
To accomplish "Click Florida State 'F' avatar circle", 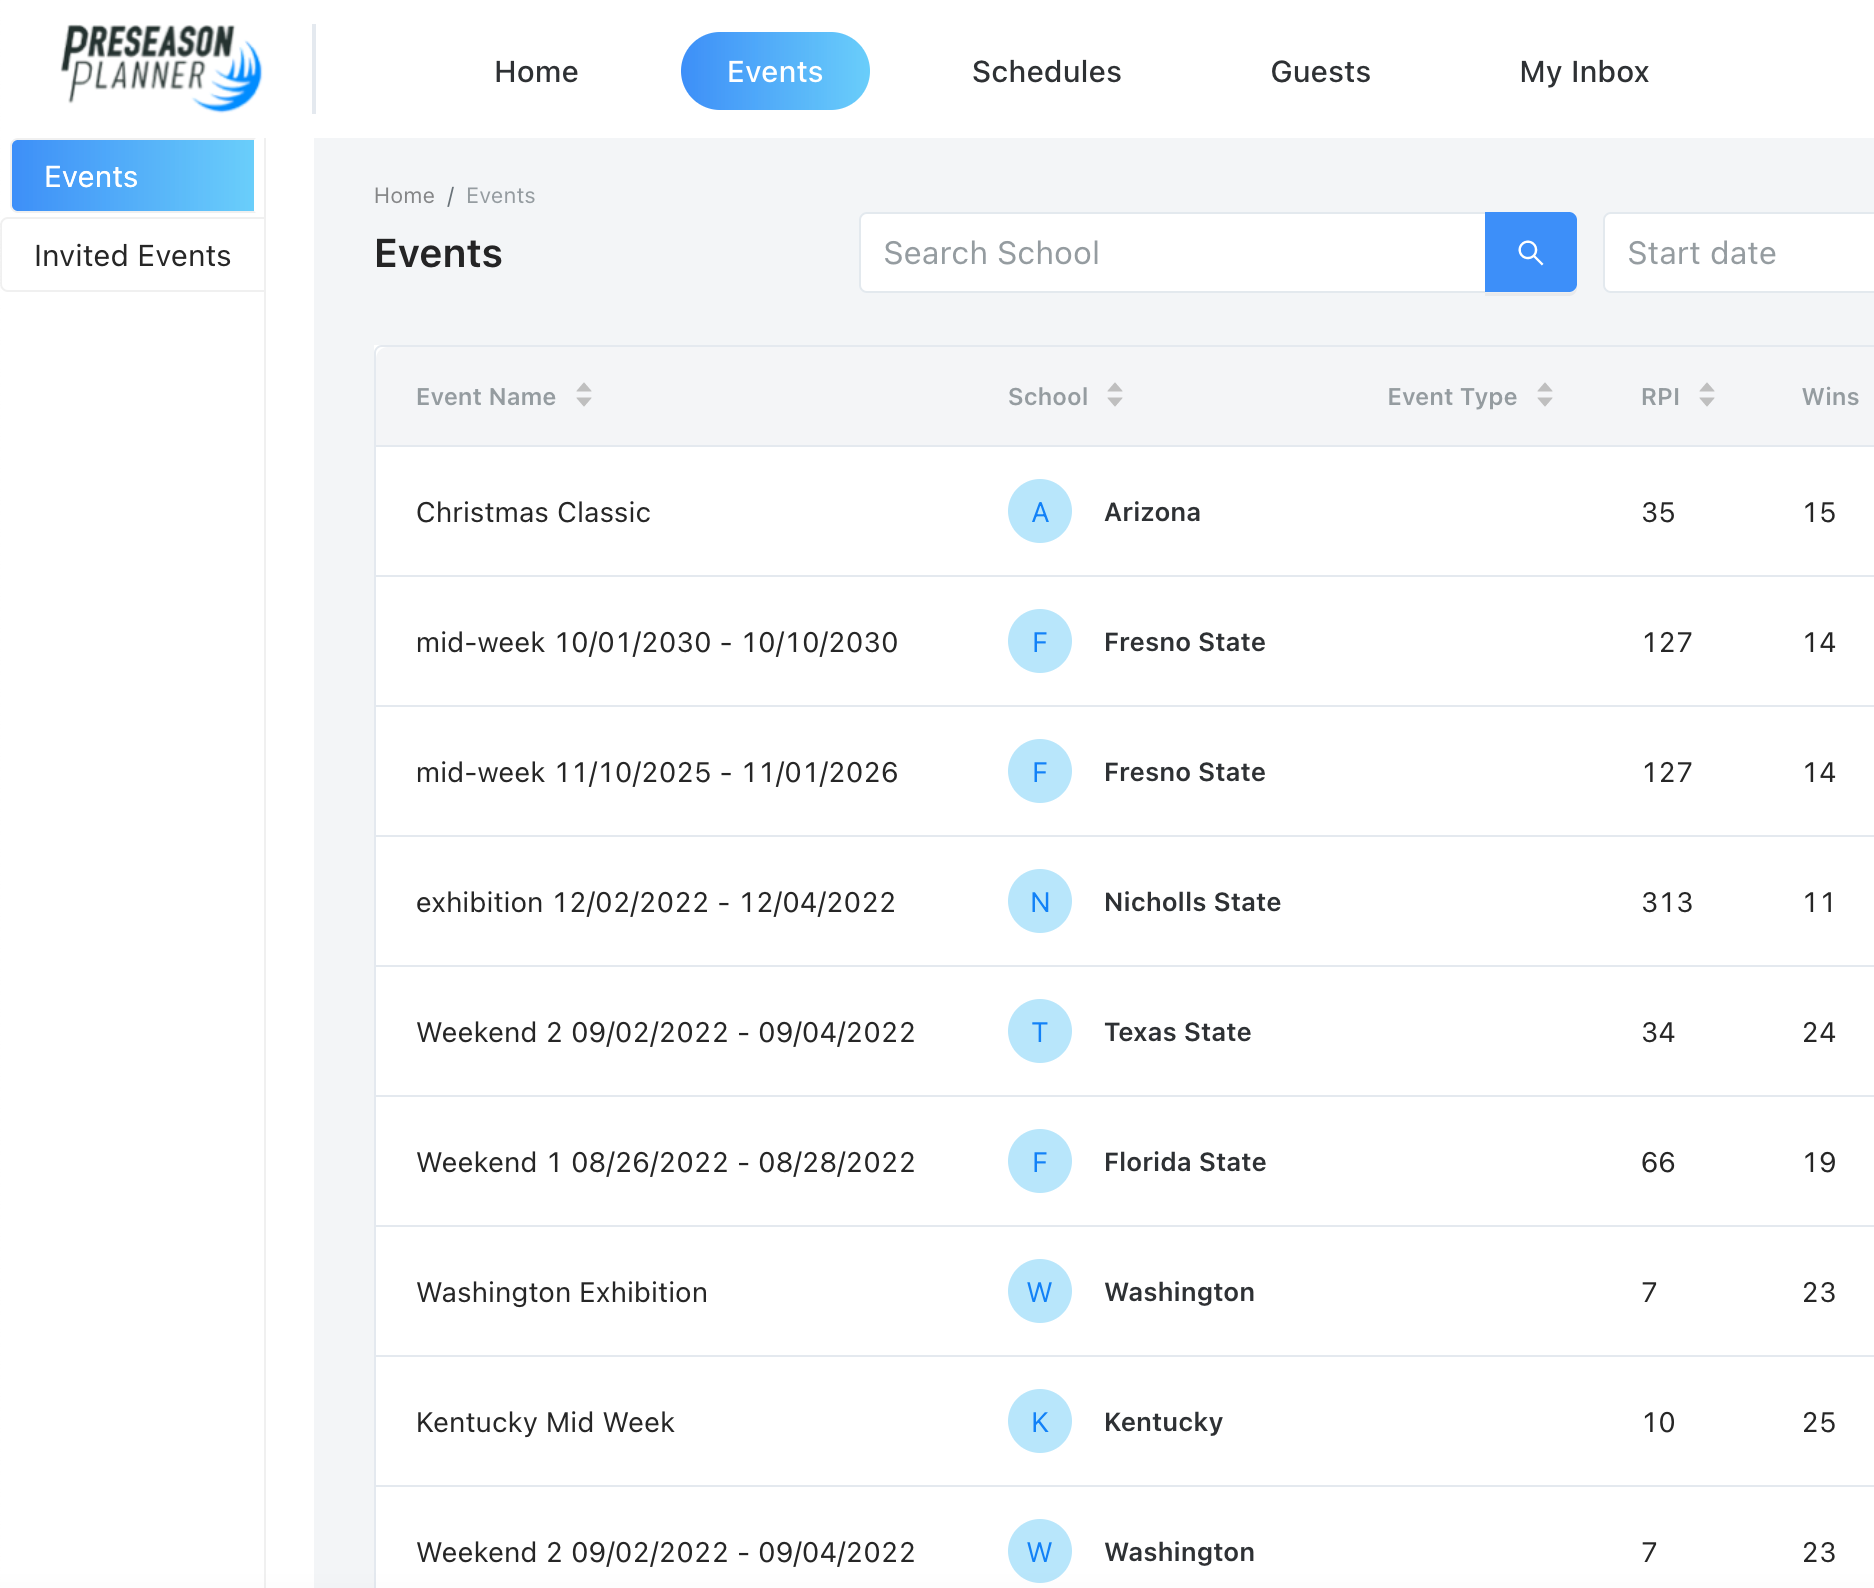I will [x=1040, y=1161].
